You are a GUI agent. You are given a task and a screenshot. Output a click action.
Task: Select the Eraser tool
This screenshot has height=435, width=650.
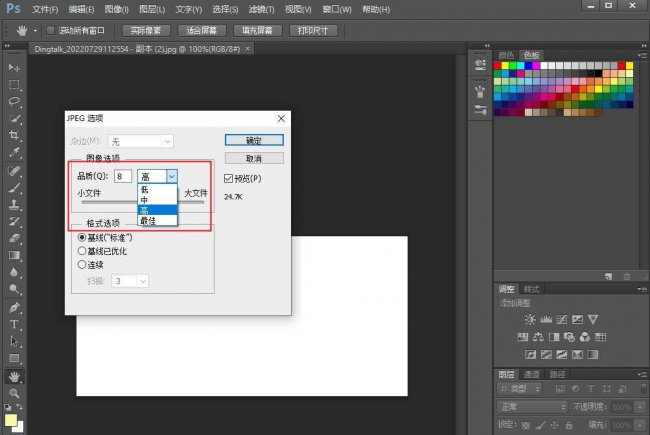[x=14, y=238]
